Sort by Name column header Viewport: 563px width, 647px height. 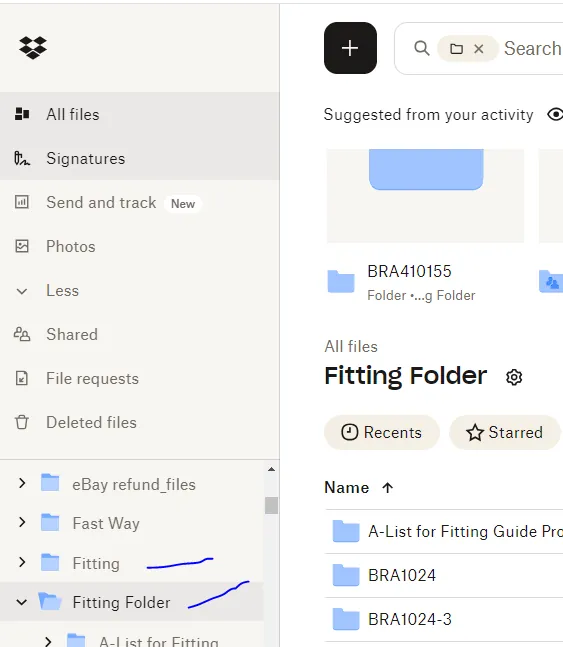(347, 488)
